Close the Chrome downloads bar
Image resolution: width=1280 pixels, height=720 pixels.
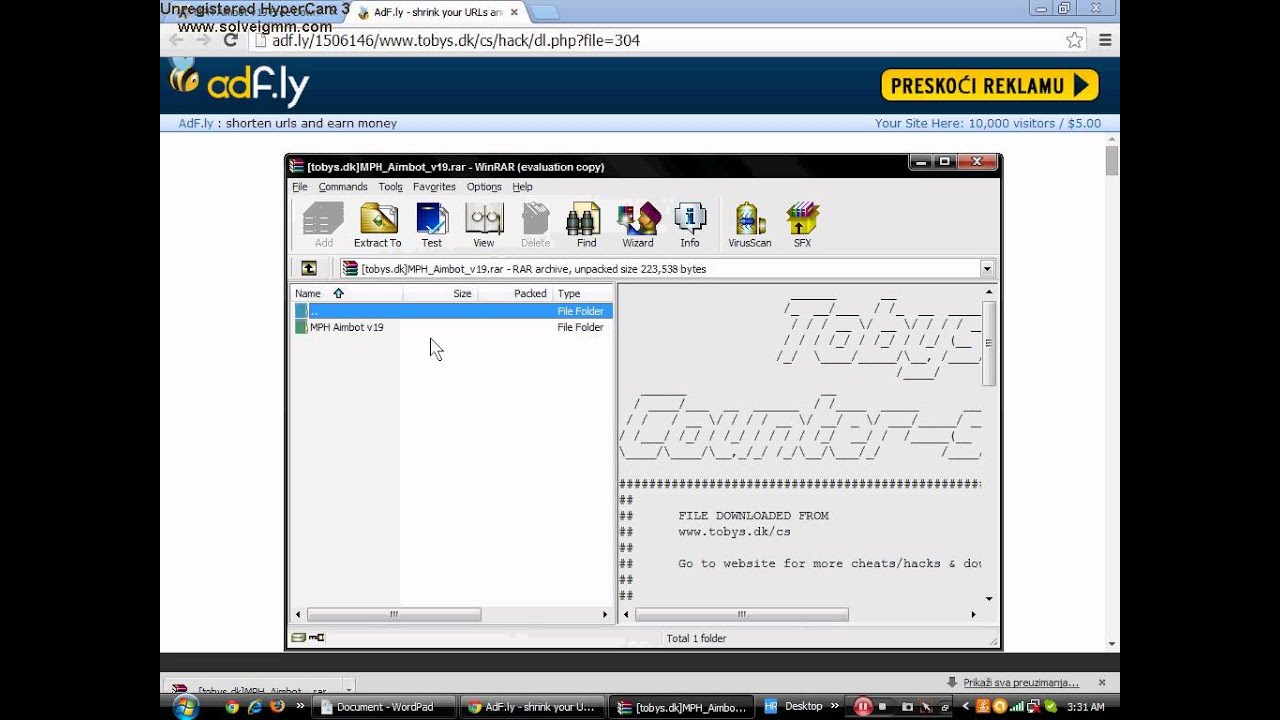tap(1102, 683)
